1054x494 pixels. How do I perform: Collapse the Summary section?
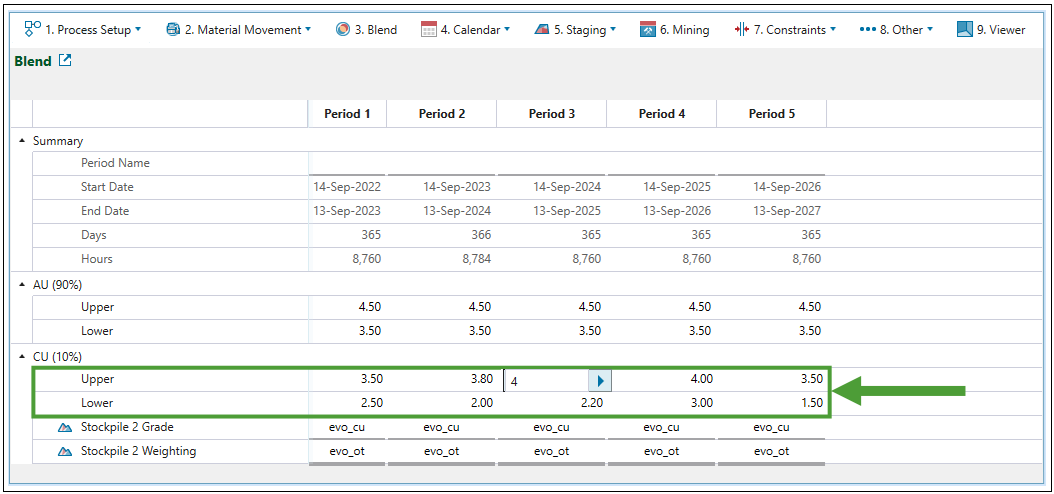22,141
